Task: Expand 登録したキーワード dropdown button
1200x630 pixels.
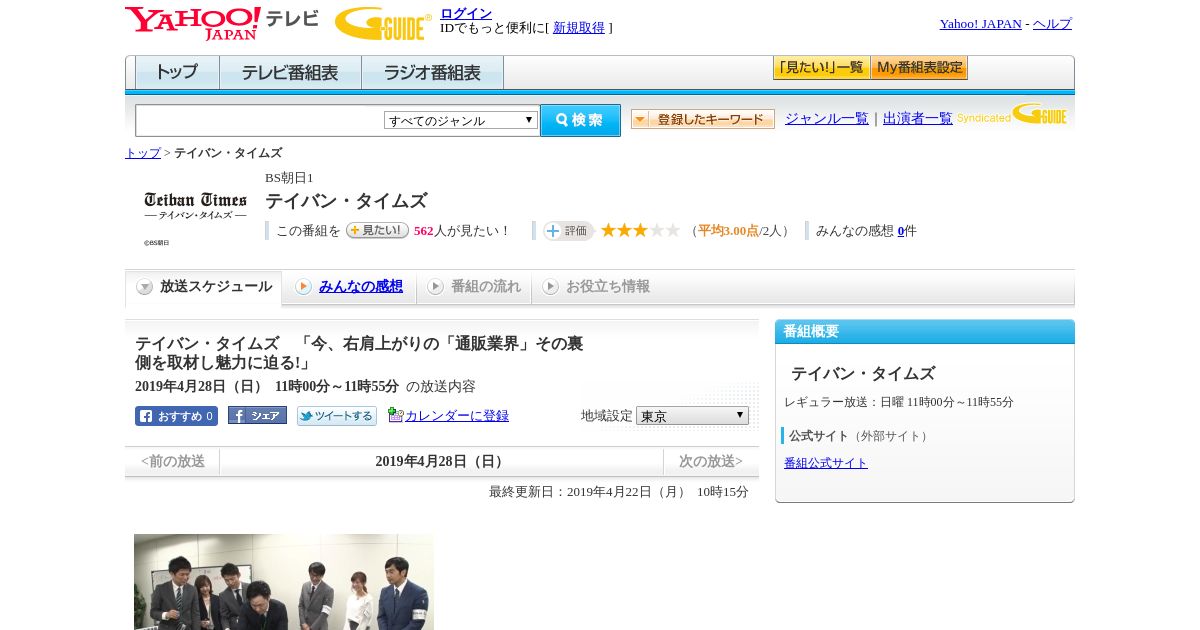Action: (x=703, y=119)
